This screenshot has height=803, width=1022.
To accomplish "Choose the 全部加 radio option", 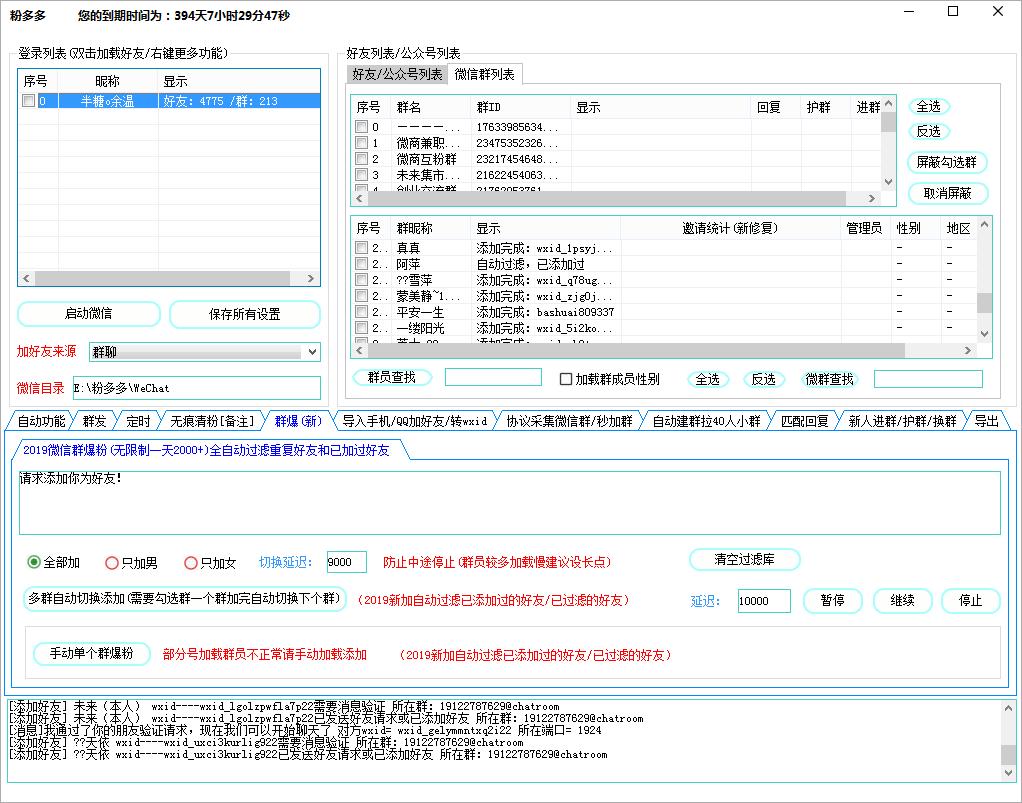I will (x=34, y=563).
